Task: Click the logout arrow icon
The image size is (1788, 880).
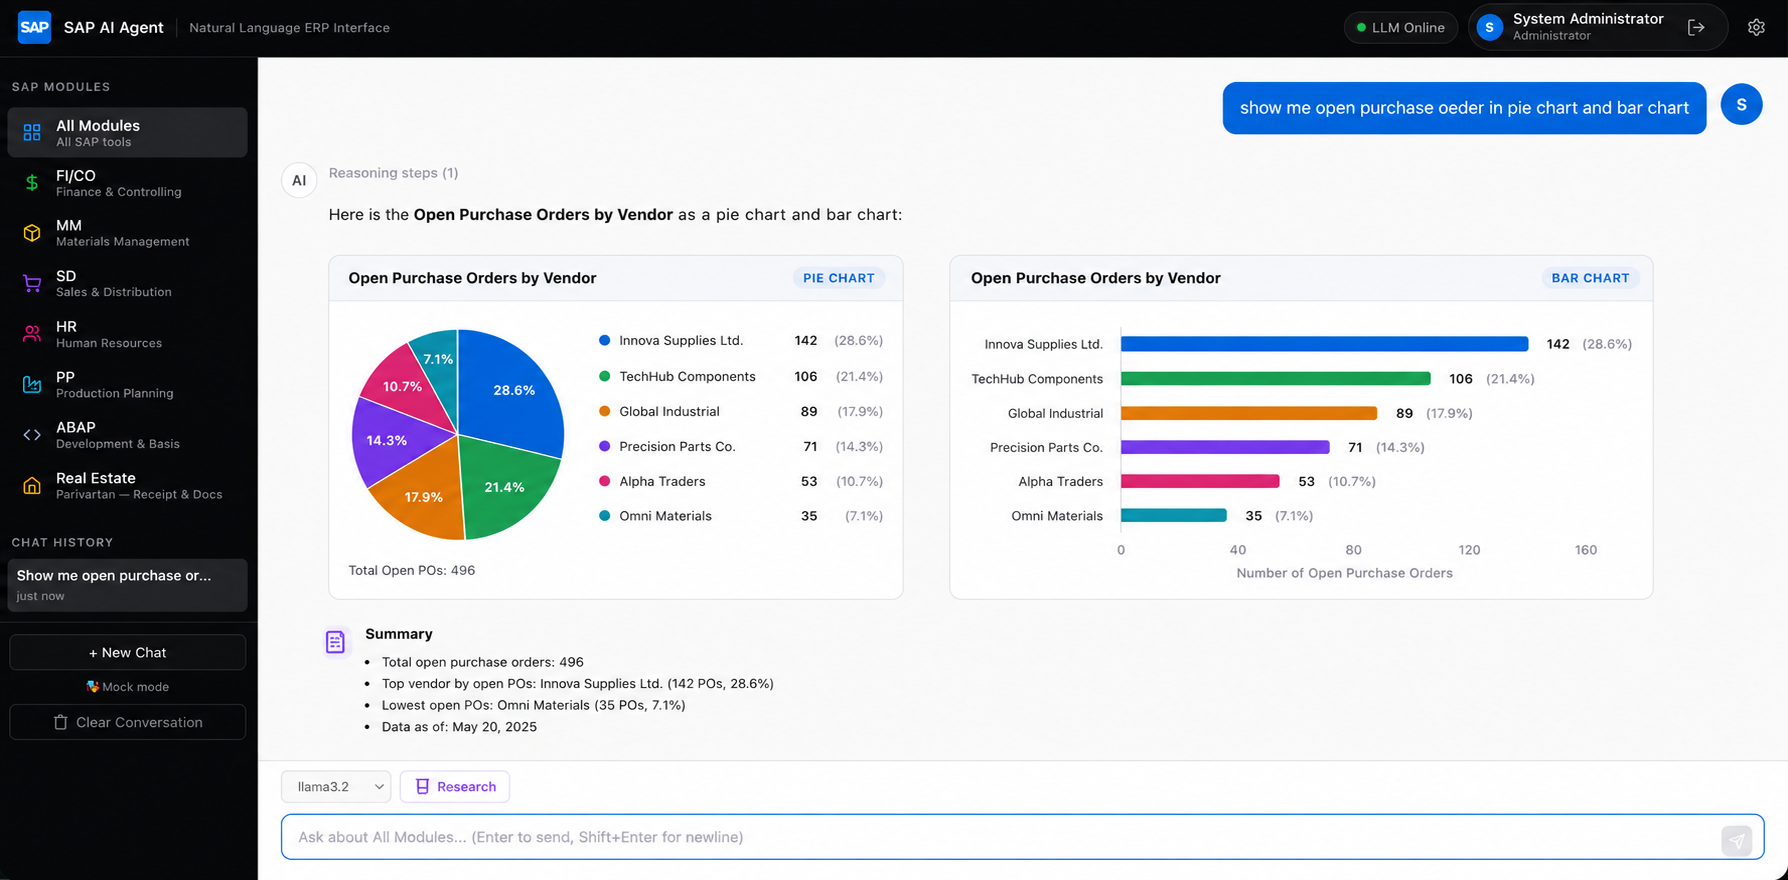Action: click(1696, 28)
